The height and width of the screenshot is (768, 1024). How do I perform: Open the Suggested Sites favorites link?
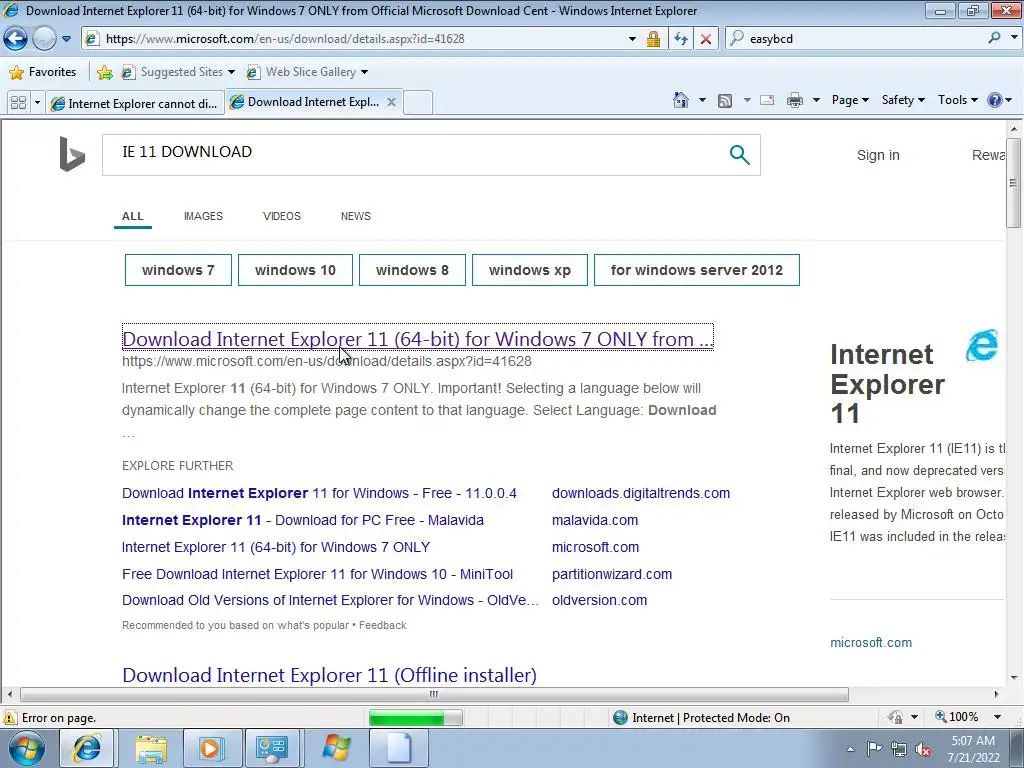point(178,72)
